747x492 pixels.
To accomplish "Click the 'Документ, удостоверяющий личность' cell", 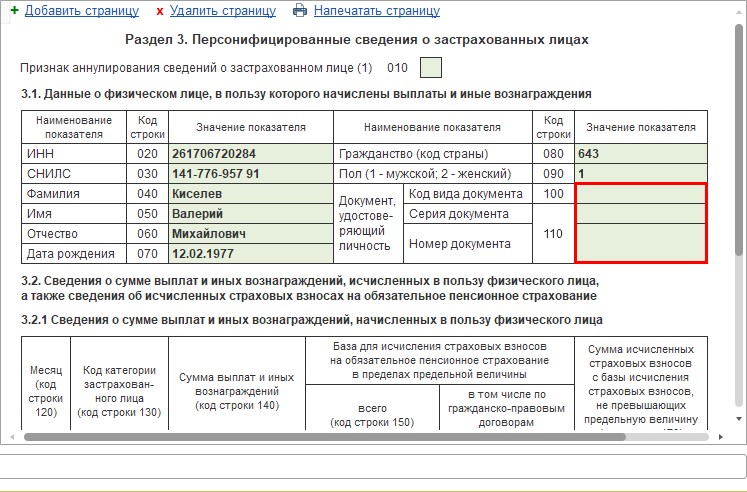I will coord(368,223).
